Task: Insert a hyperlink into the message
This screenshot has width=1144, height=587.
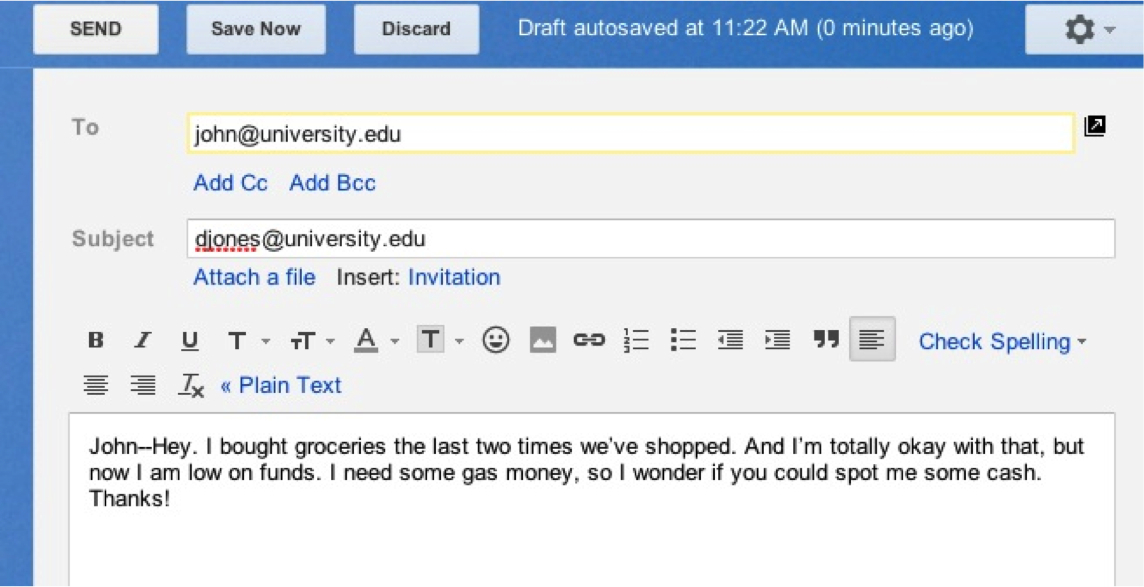Action: tap(589, 340)
